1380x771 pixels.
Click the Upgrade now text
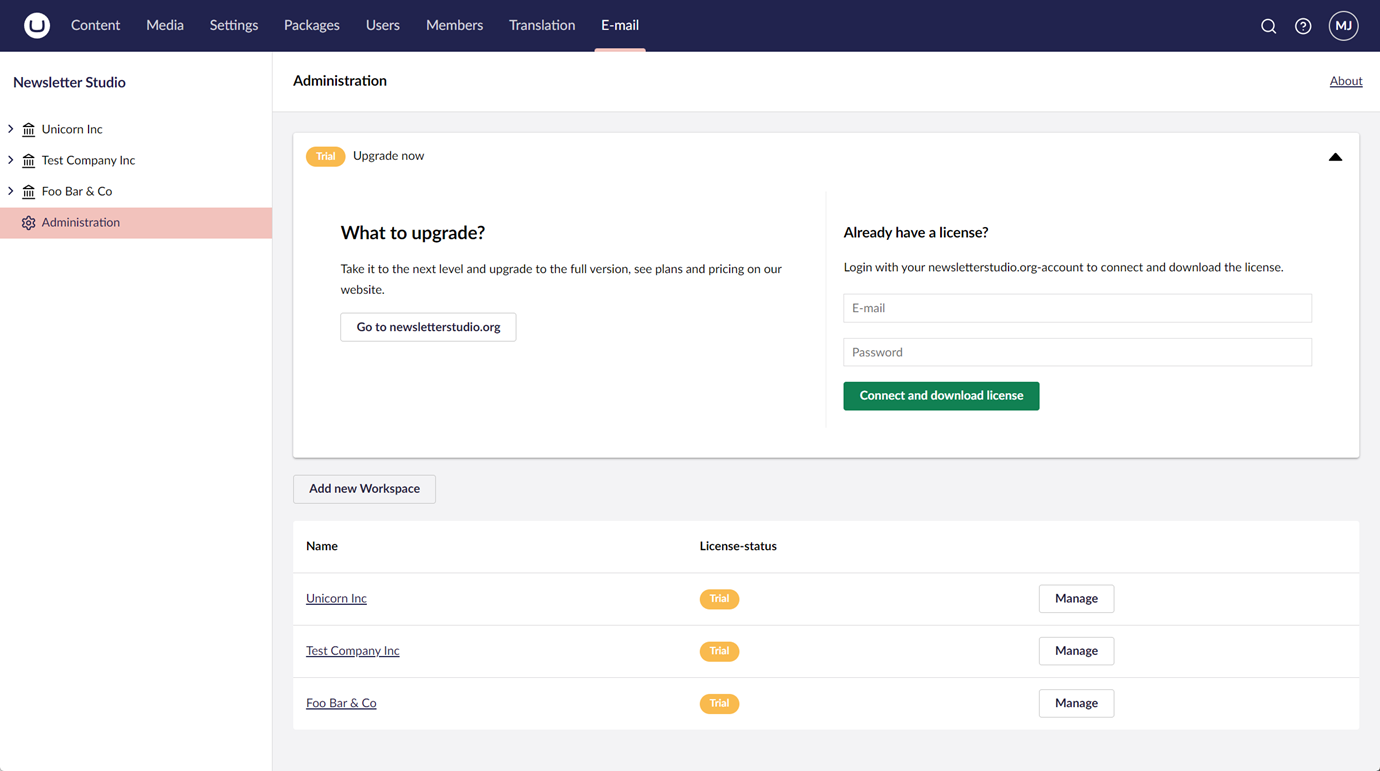(388, 156)
